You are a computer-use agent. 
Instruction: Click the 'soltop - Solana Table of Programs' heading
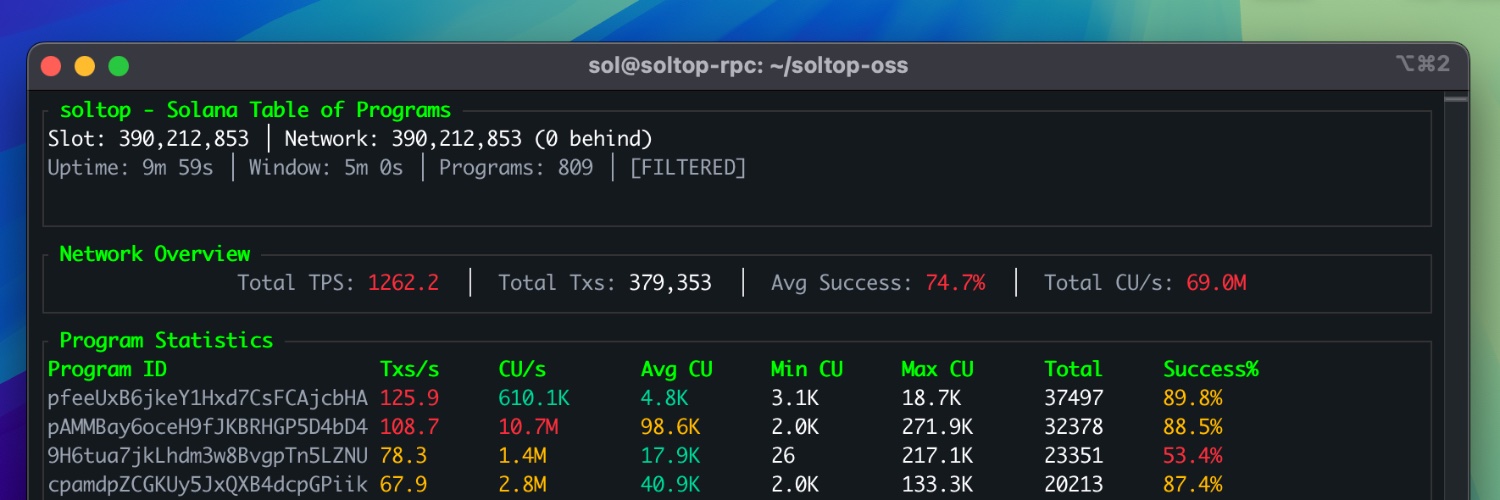(255, 110)
